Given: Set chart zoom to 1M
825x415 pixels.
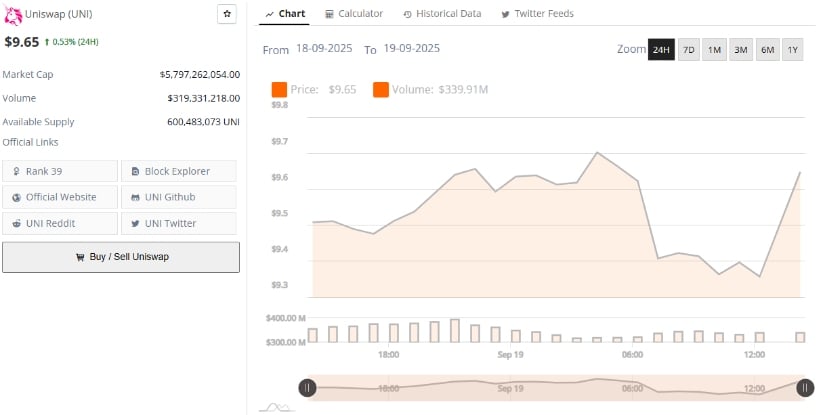Looking at the screenshot, I should click(x=714, y=49).
